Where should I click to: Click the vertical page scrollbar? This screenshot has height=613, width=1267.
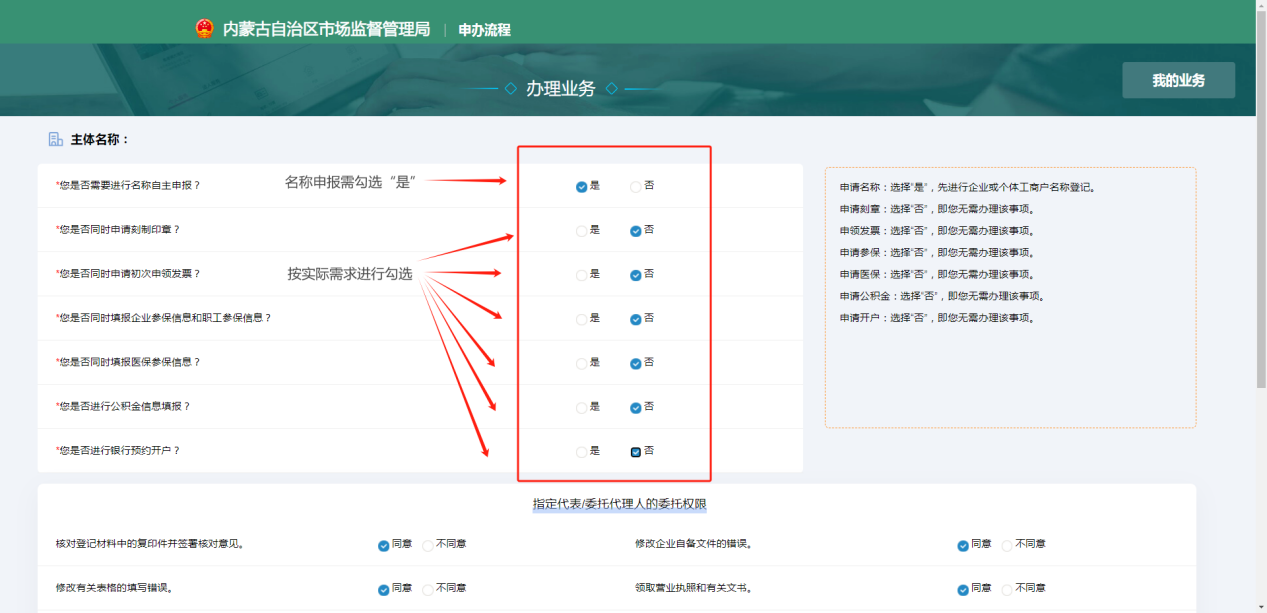pyautogui.click(x=1260, y=200)
